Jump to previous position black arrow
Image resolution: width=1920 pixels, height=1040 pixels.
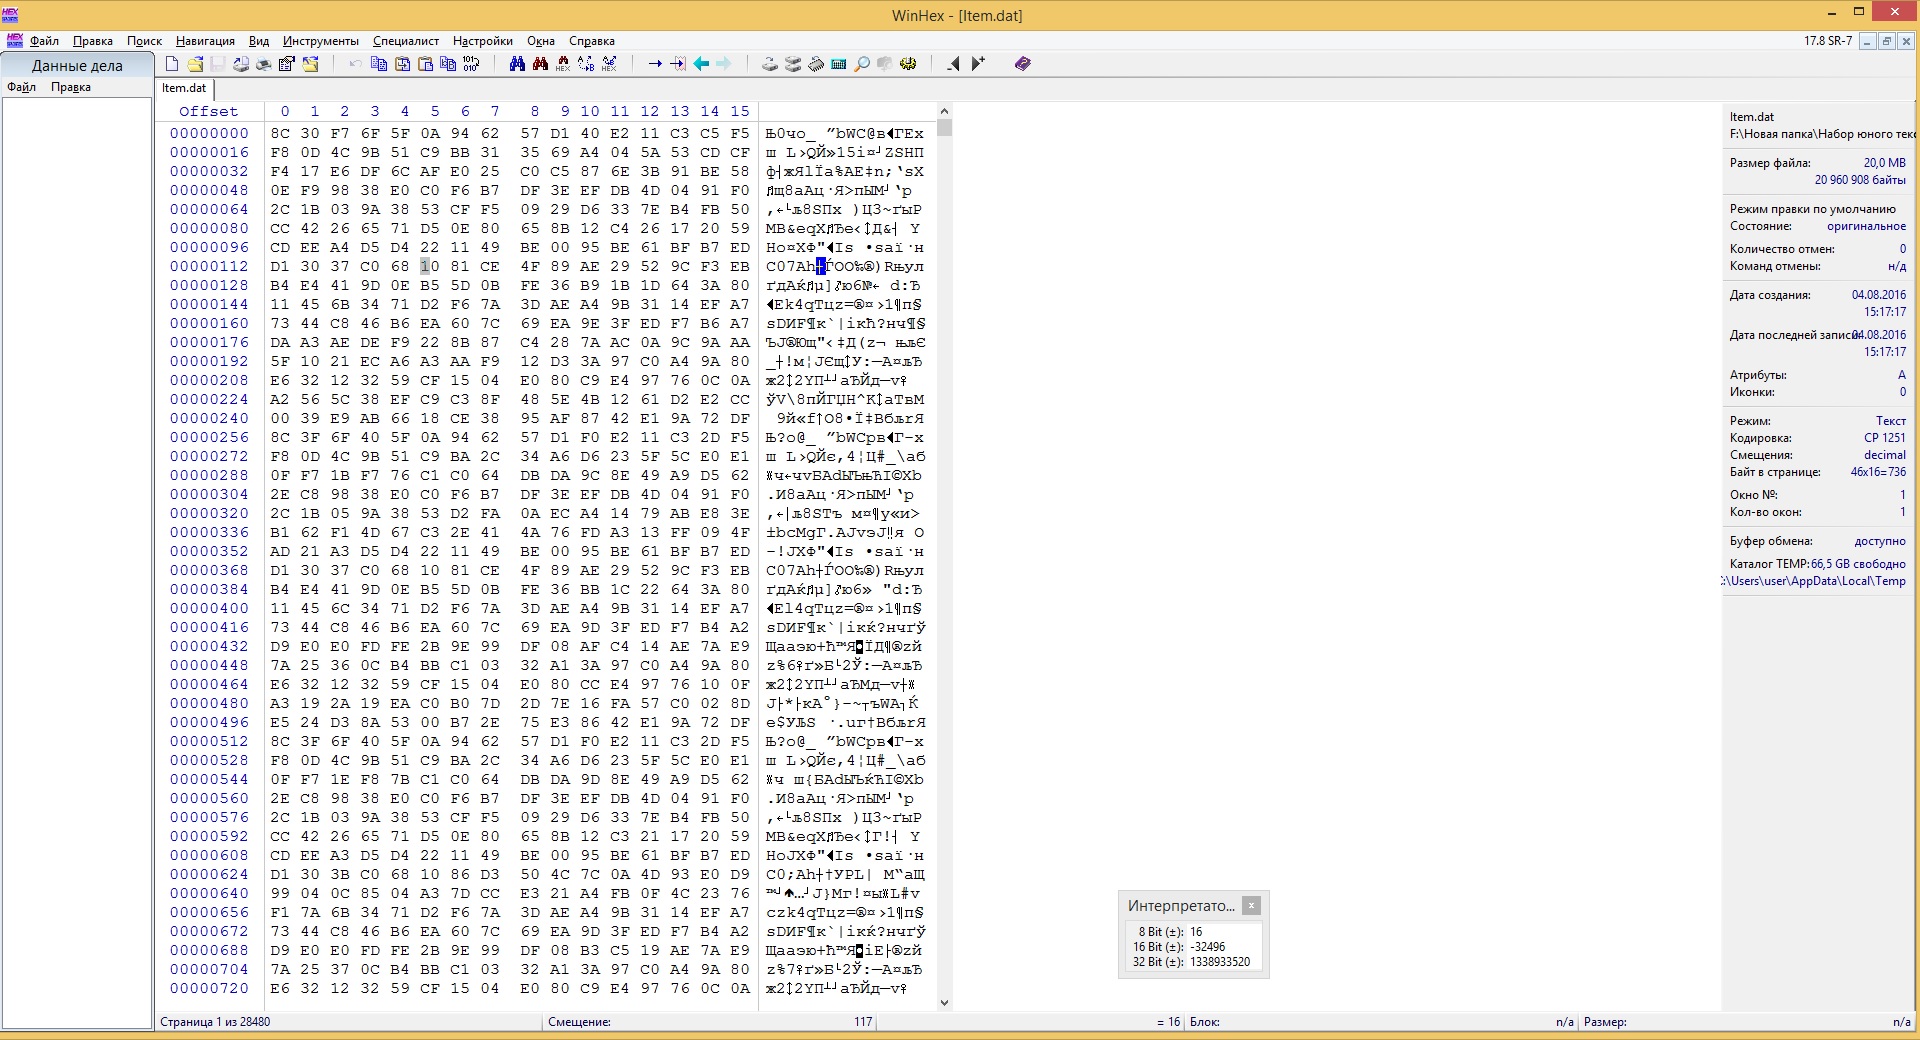click(x=953, y=63)
